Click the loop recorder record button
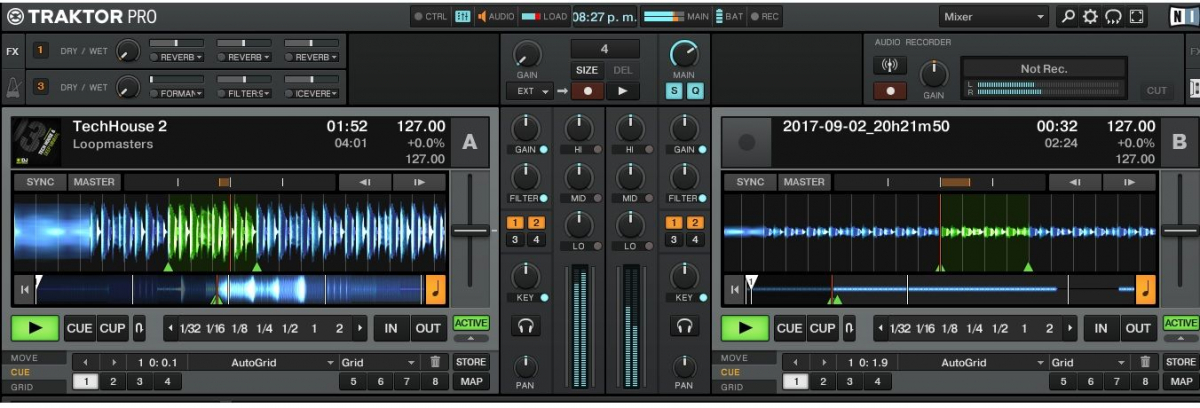 tap(587, 91)
